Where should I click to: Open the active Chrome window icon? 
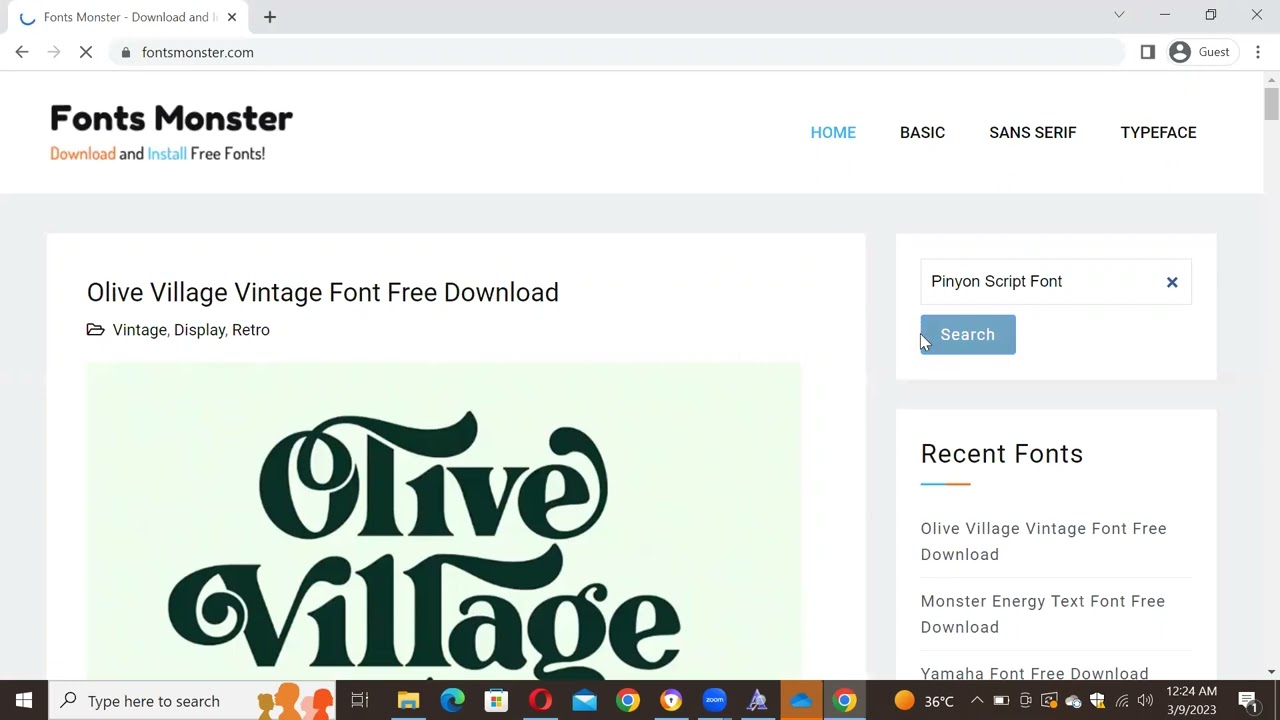[845, 700]
